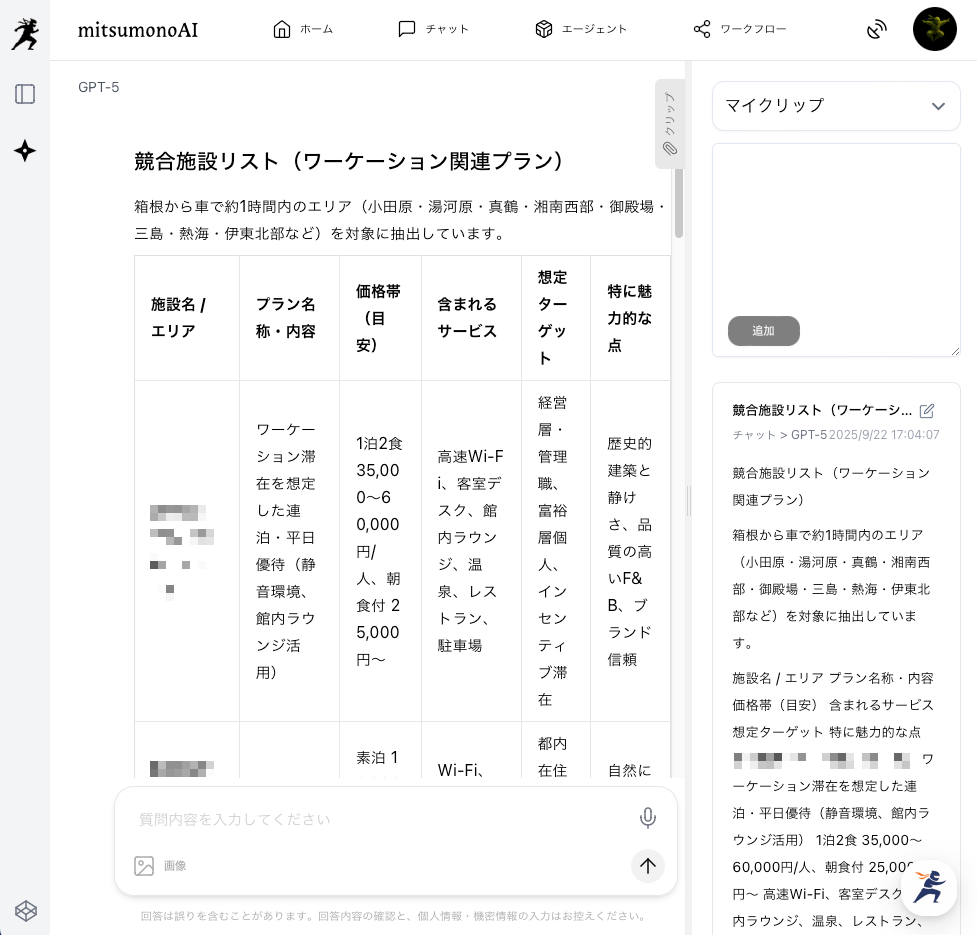The height and width of the screenshot is (935, 977).
Task: Click the microphone voice input icon
Action: pos(648,818)
